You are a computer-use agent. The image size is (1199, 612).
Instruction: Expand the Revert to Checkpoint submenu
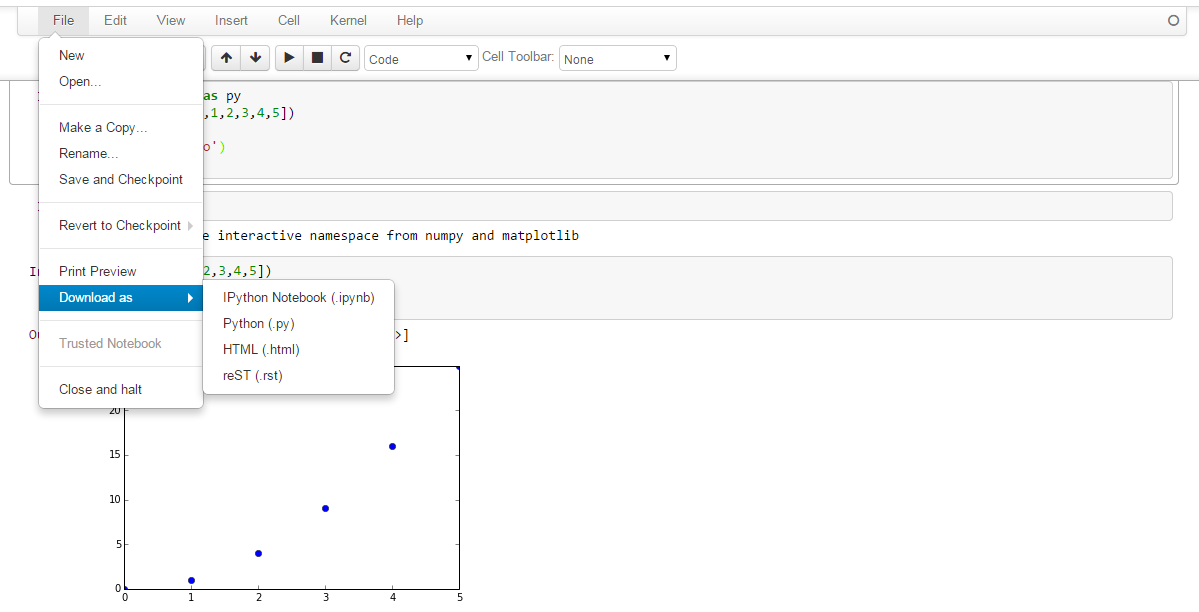[121, 225]
